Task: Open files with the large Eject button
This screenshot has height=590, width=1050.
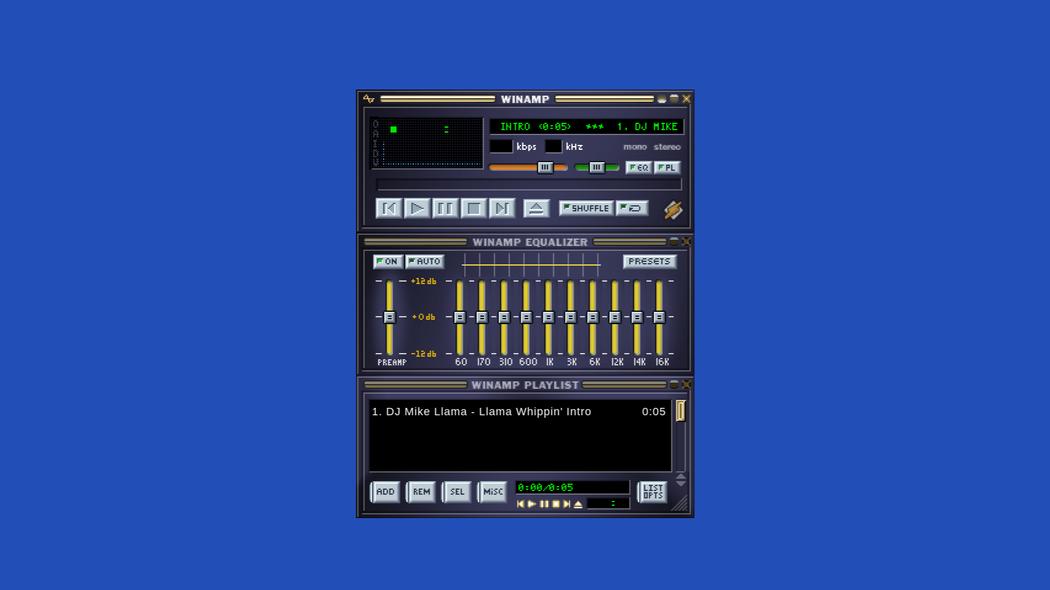Action: click(x=536, y=208)
